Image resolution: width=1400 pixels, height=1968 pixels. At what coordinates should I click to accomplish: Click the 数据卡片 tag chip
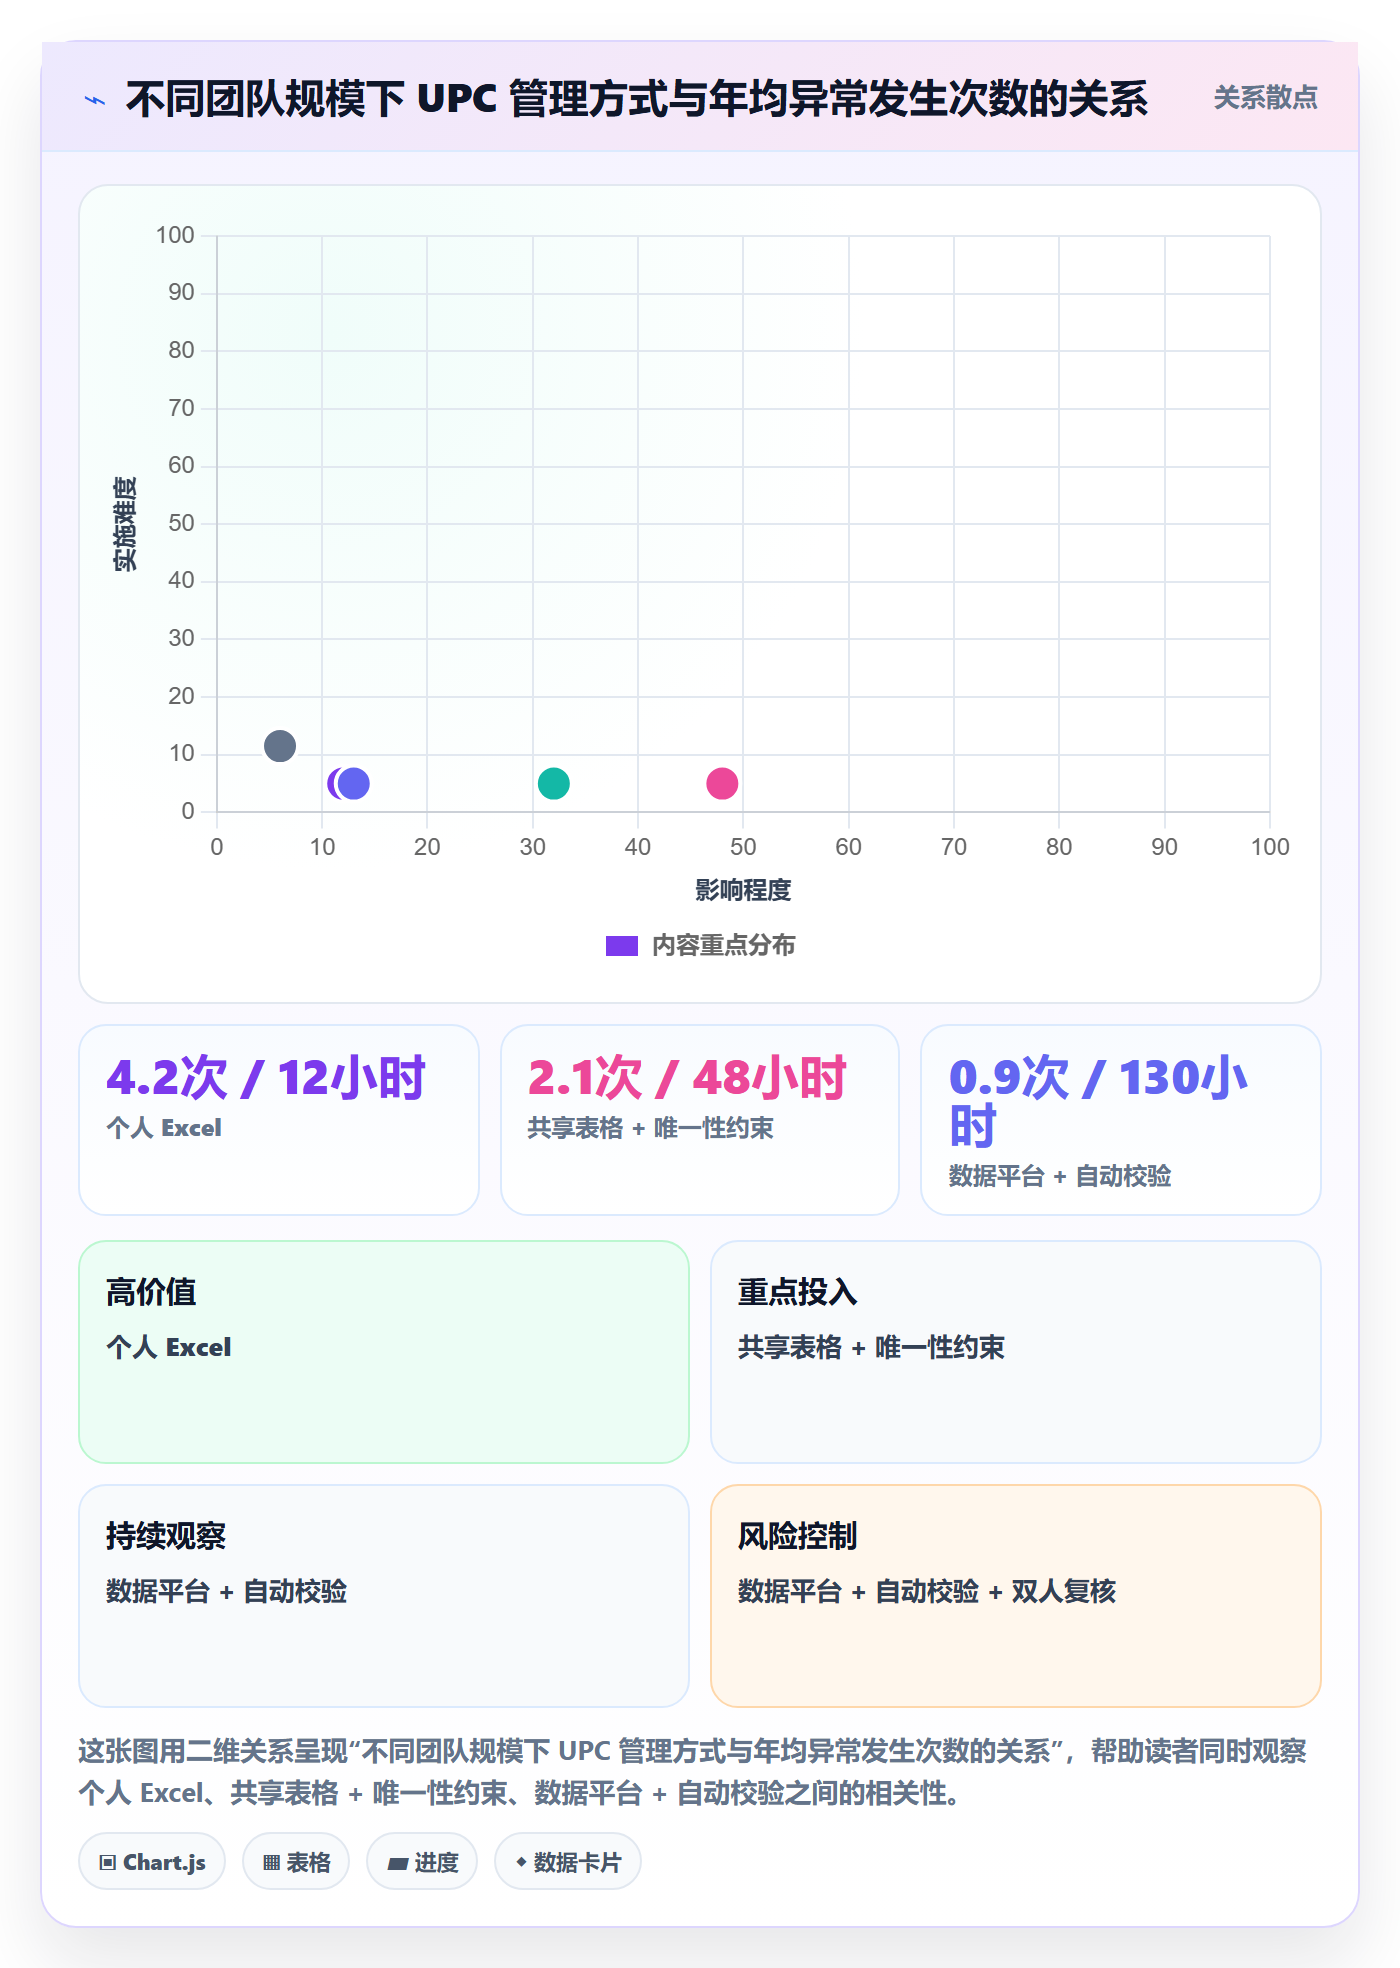point(568,1862)
